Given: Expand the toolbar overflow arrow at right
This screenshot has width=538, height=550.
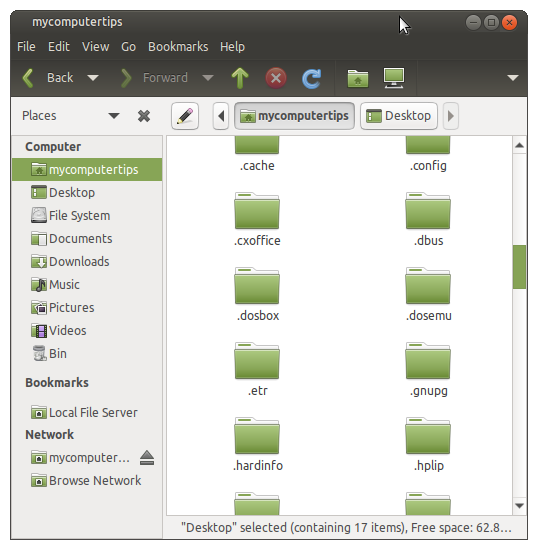Looking at the screenshot, I should pyautogui.click(x=513, y=78).
